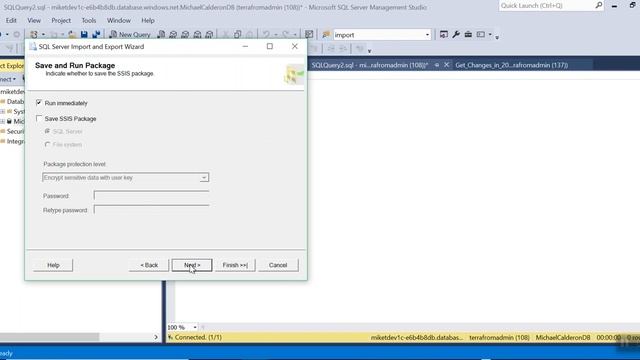Screen dimensions: 640x360
Task: Expand the Mic database node in tree
Action: pyautogui.click(x=2, y=121)
